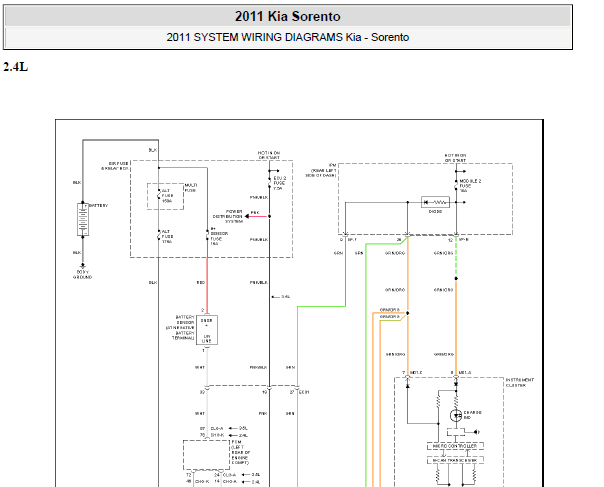
Task: Click the ALT fuse 150A symbol in multi fuse
Action: (159, 195)
